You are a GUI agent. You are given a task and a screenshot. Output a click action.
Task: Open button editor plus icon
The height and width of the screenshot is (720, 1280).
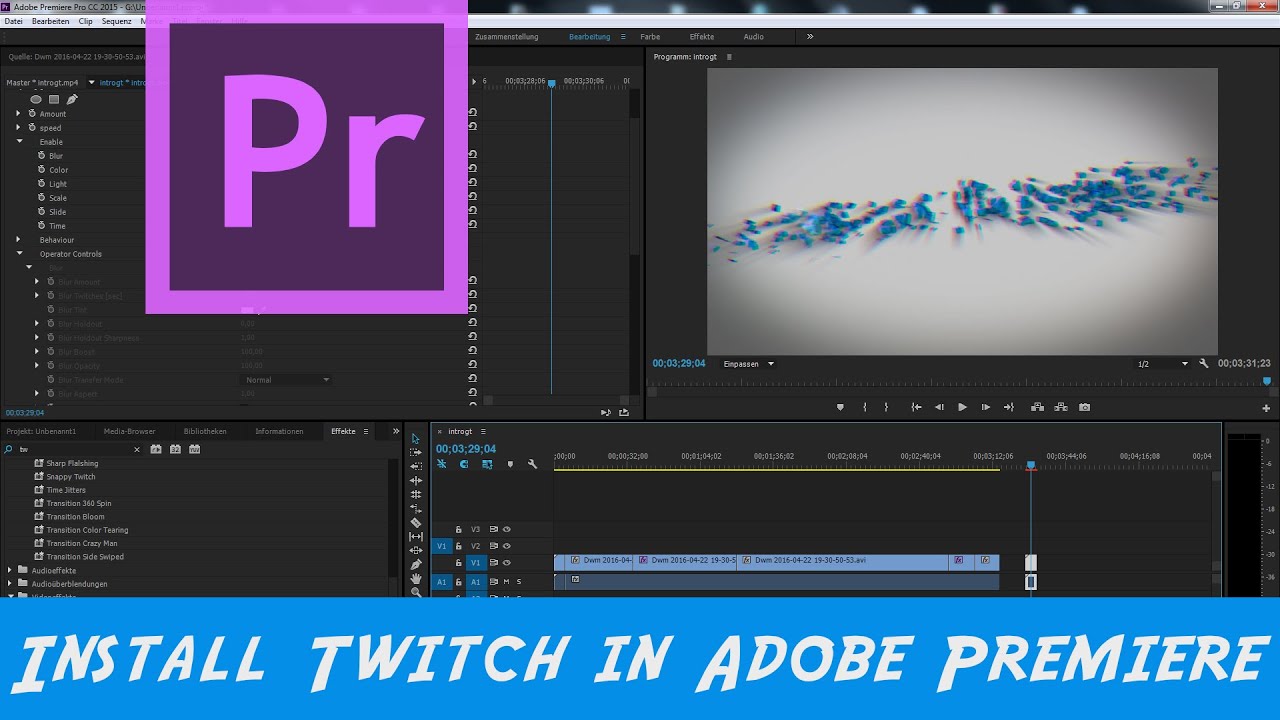click(x=1266, y=408)
